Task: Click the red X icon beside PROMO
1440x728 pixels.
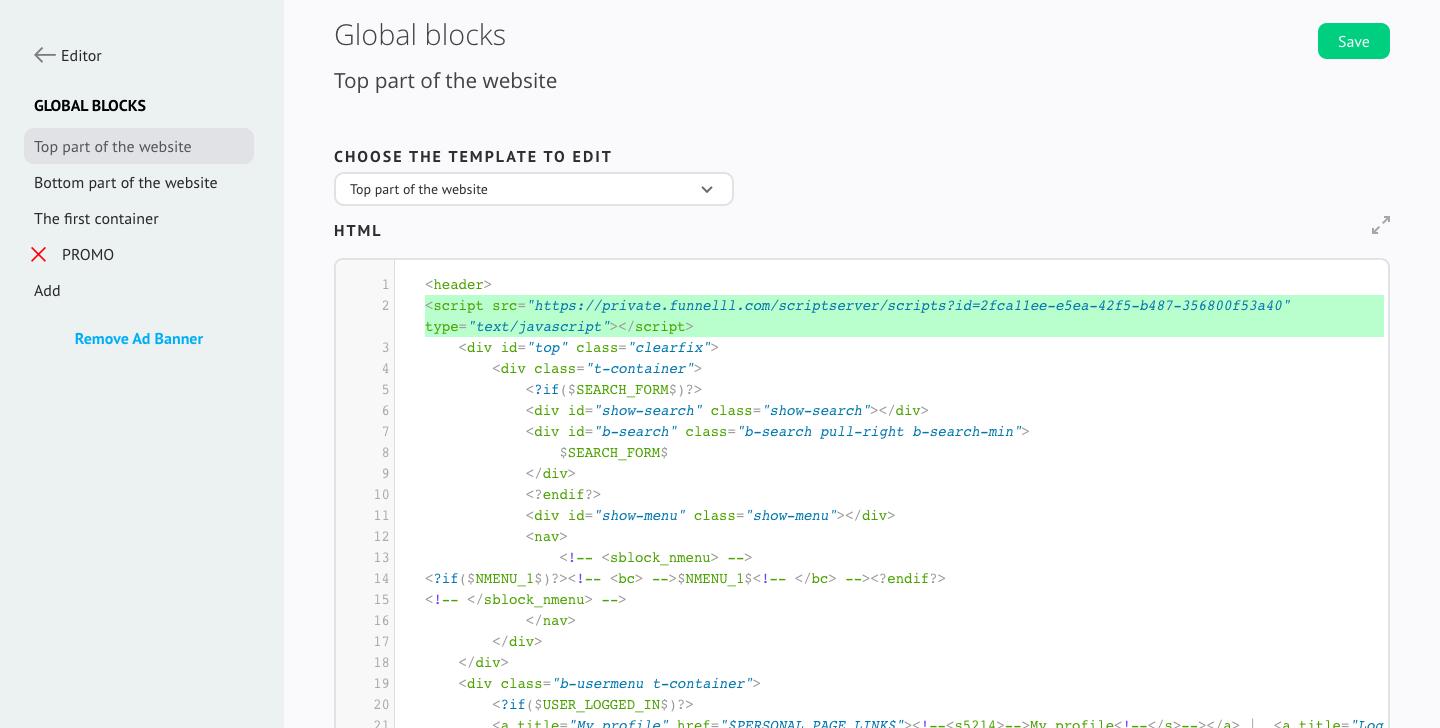Action: tap(39, 255)
